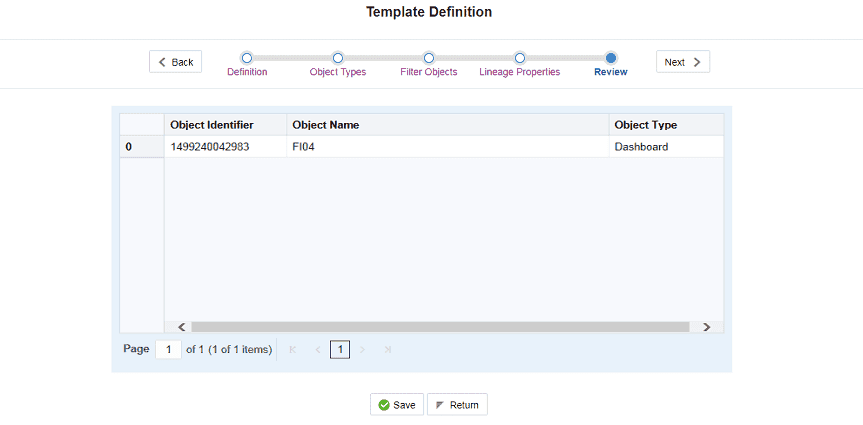Focus the Page number input field
Viewport: 863px width, 425px height.
(168, 350)
